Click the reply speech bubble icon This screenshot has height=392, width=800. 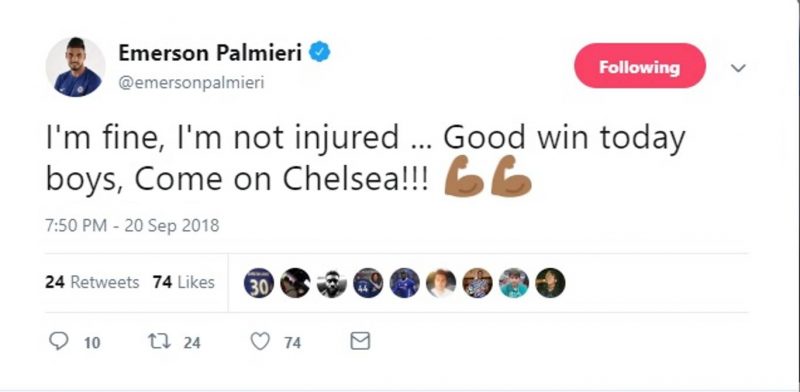pyautogui.click(x=59, y=341)
